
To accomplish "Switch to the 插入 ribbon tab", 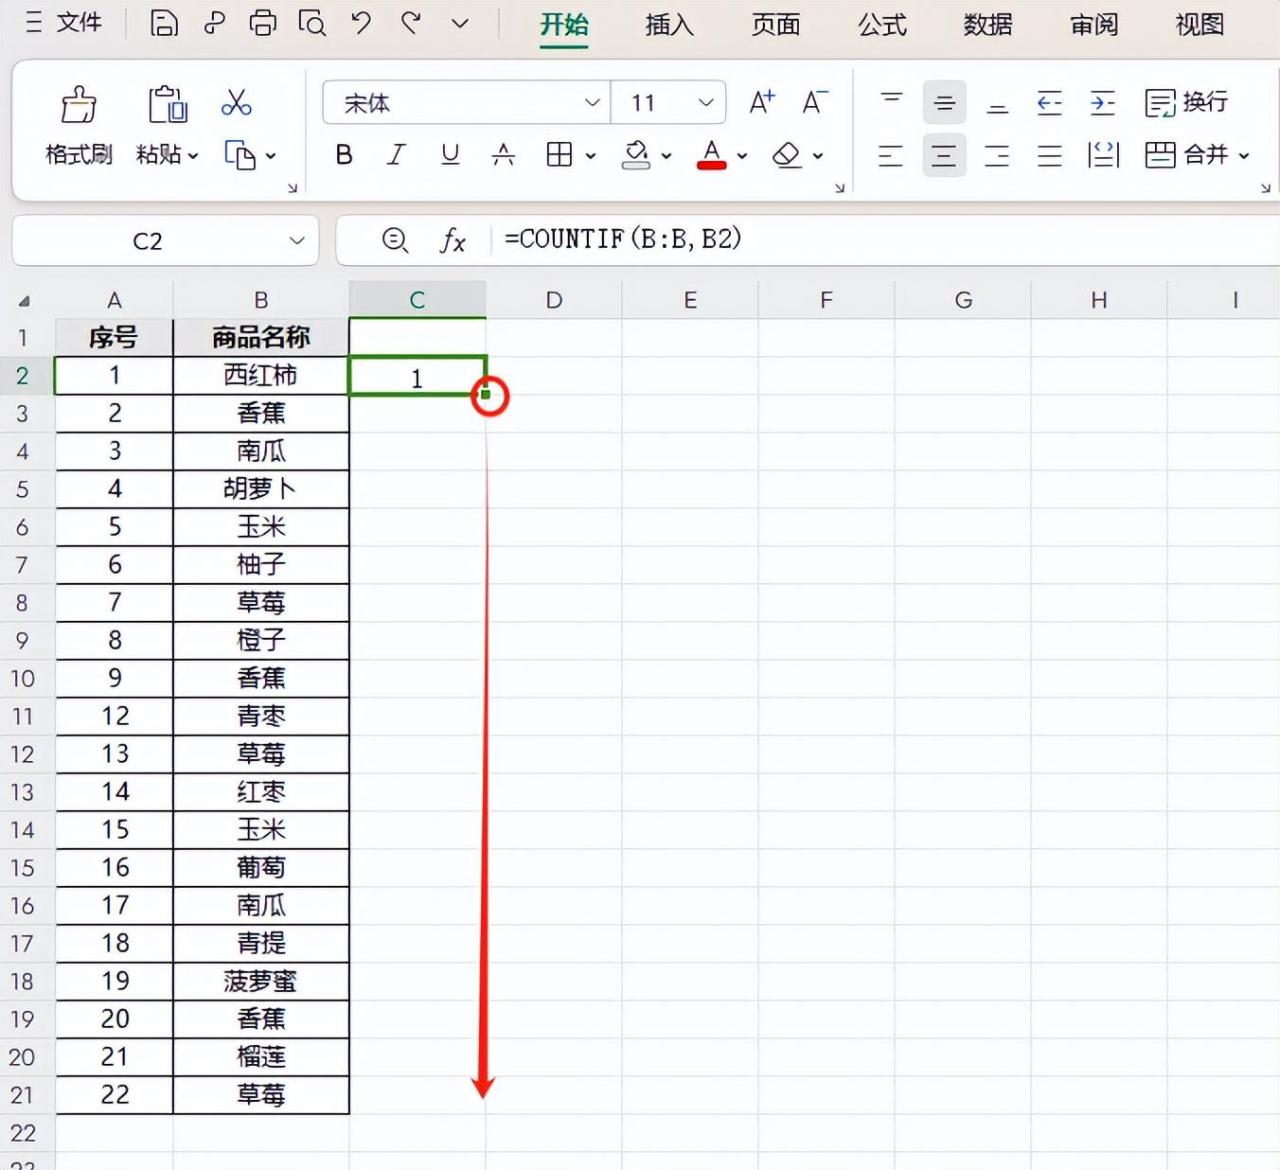I will coord(669,24).
